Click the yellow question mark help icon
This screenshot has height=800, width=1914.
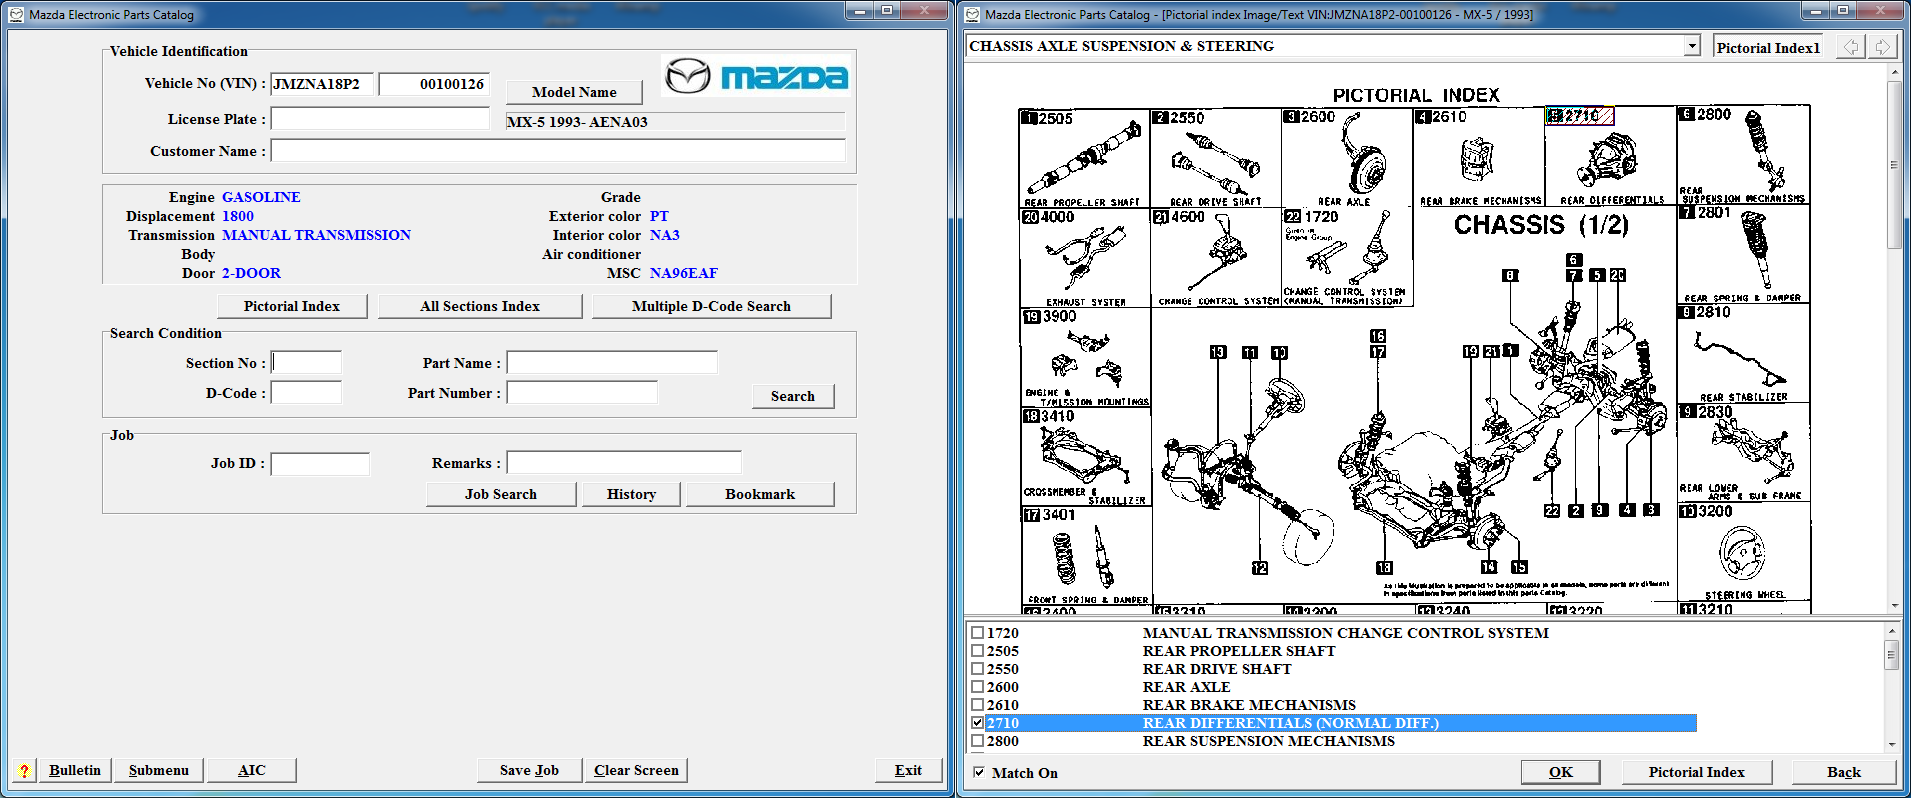[24, 770]
